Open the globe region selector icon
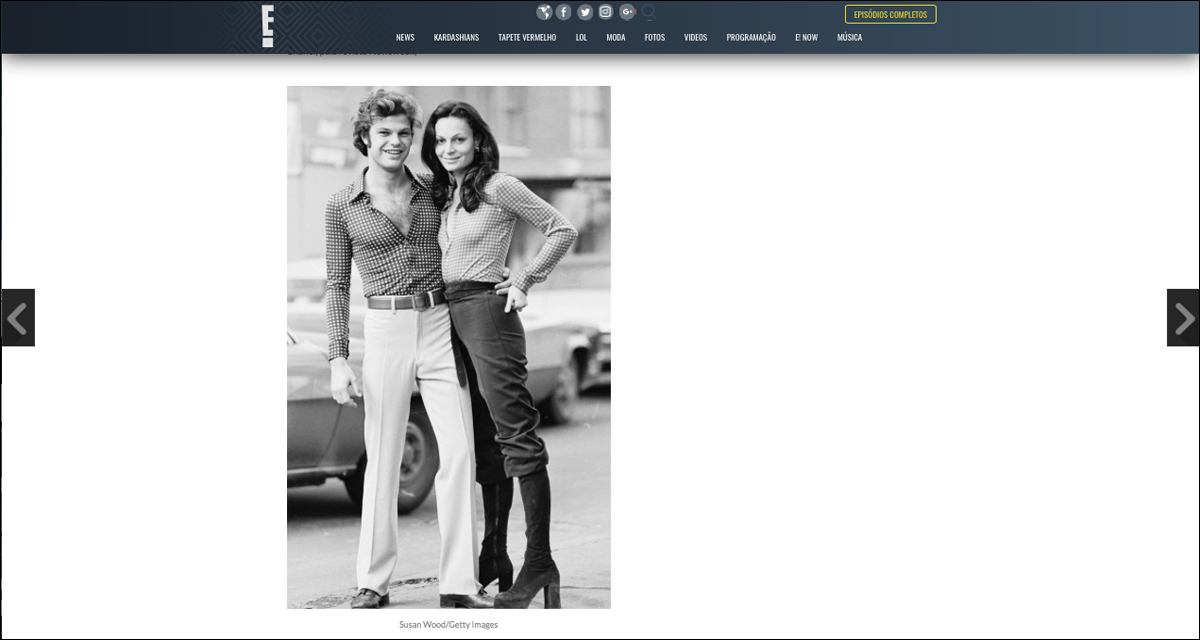 [x=543, y=12]
